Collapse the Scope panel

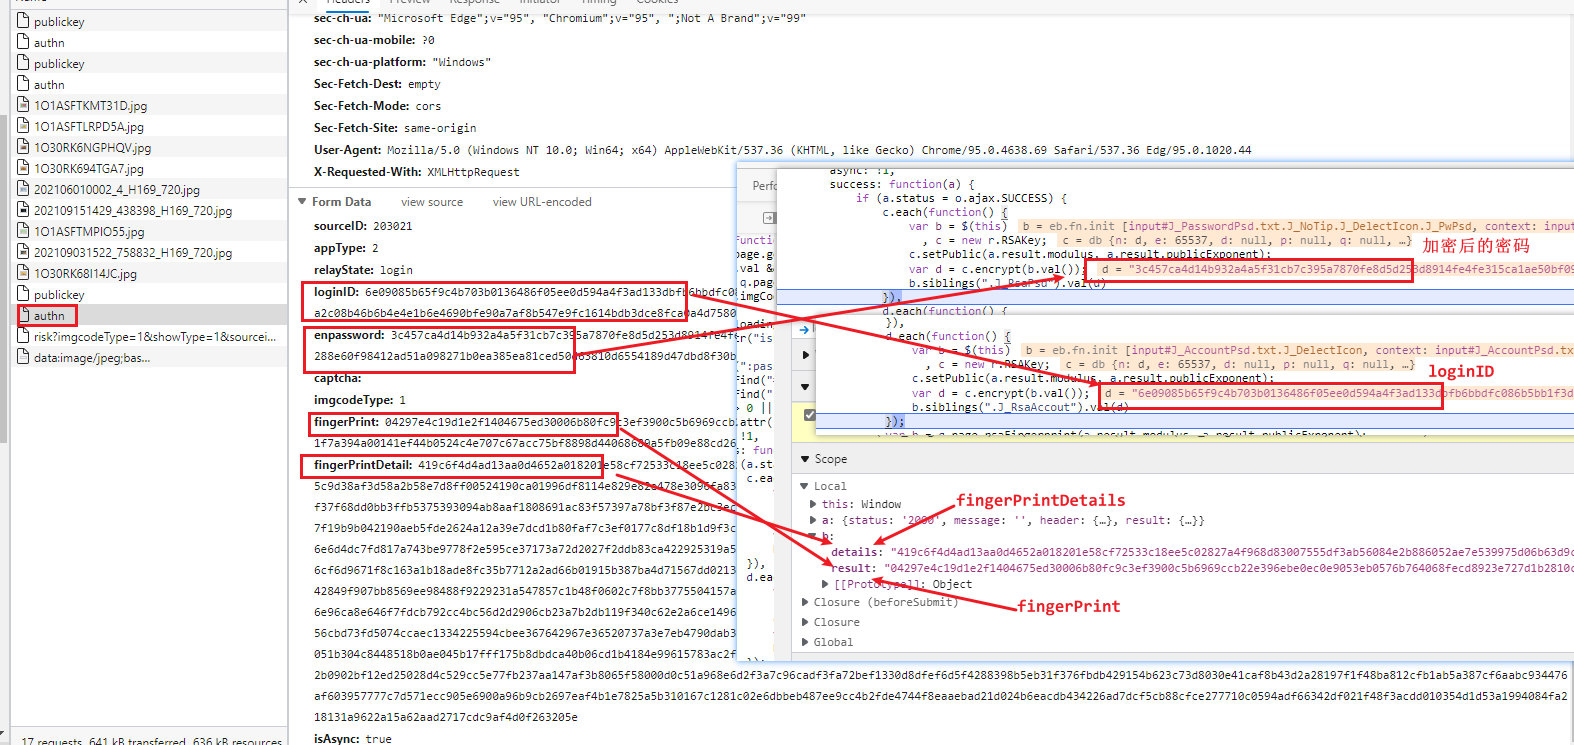coord(805,459)
